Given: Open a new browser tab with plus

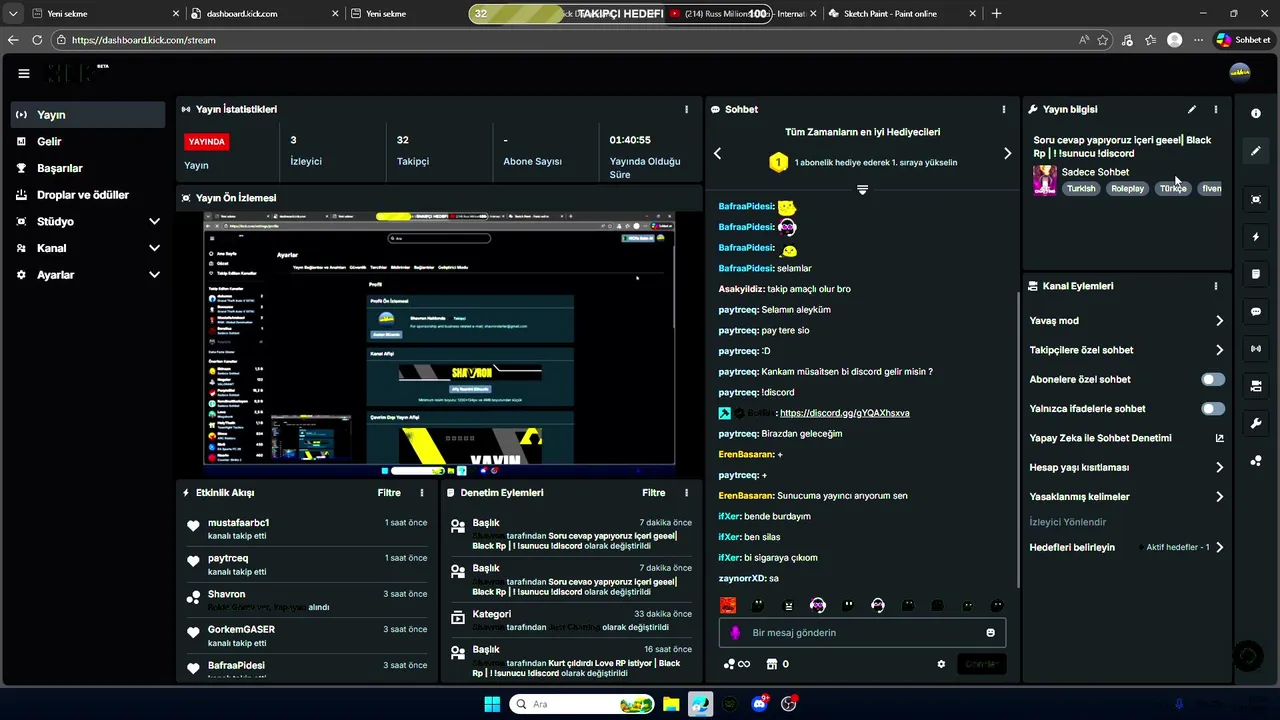Looking at the screenshot, I should [x=996, y=14].
